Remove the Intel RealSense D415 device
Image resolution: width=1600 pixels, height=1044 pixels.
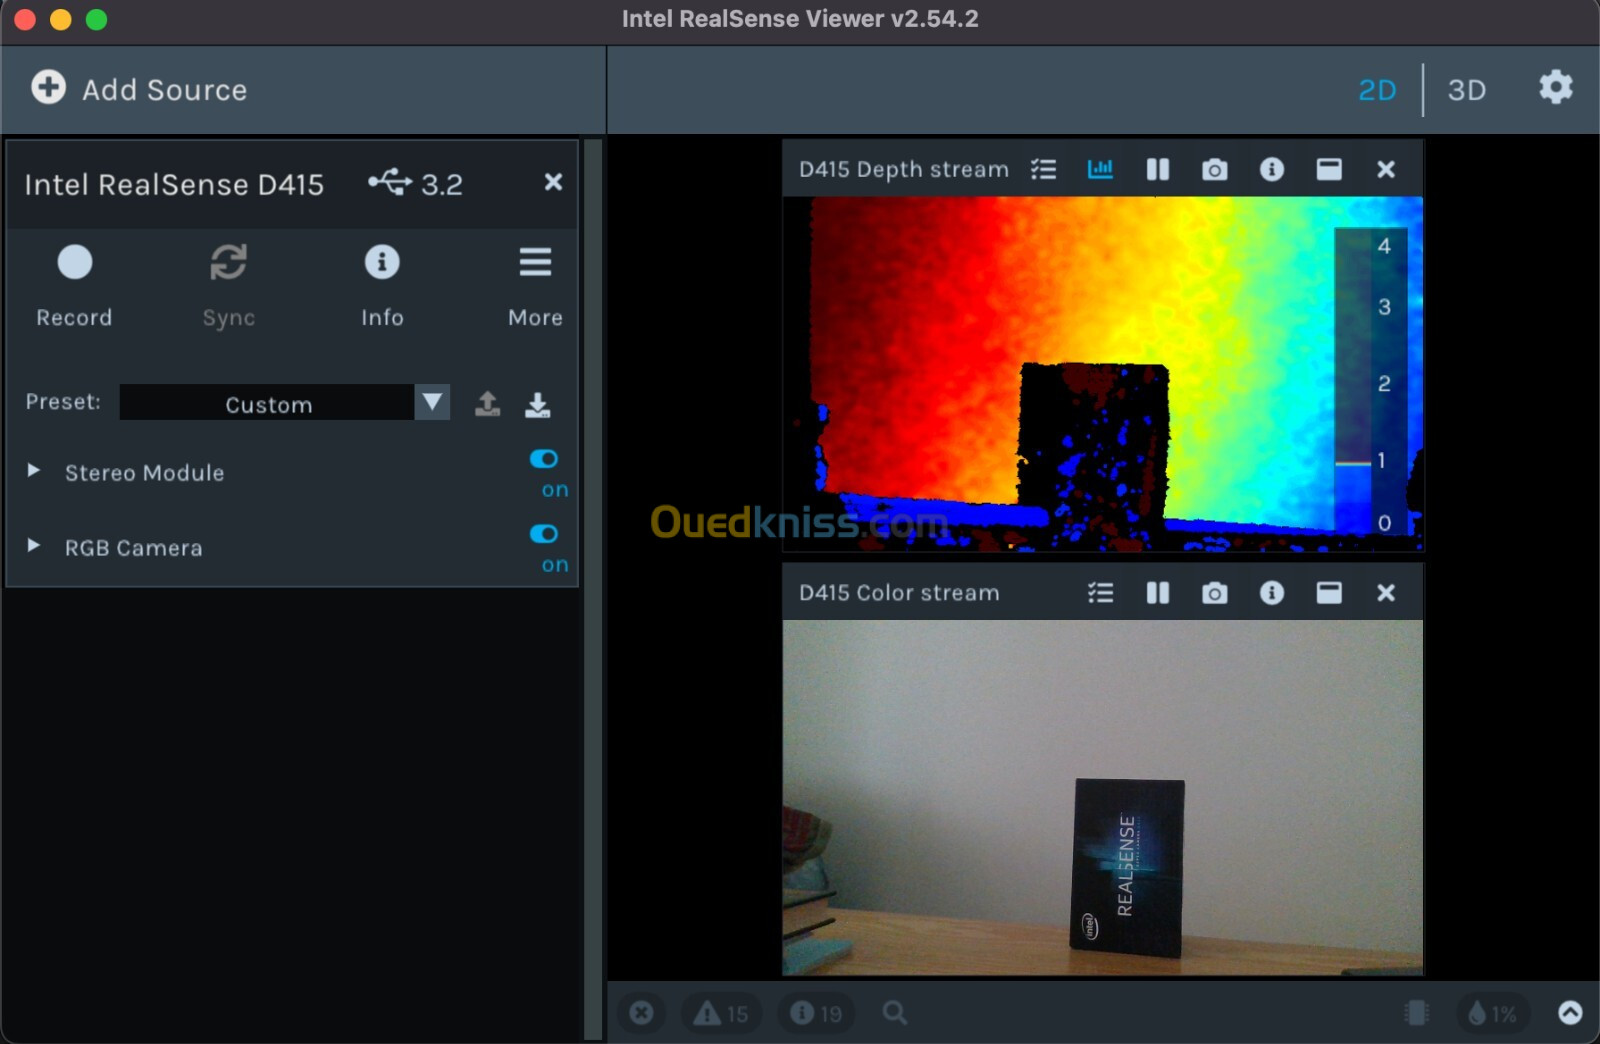point(553,182)
